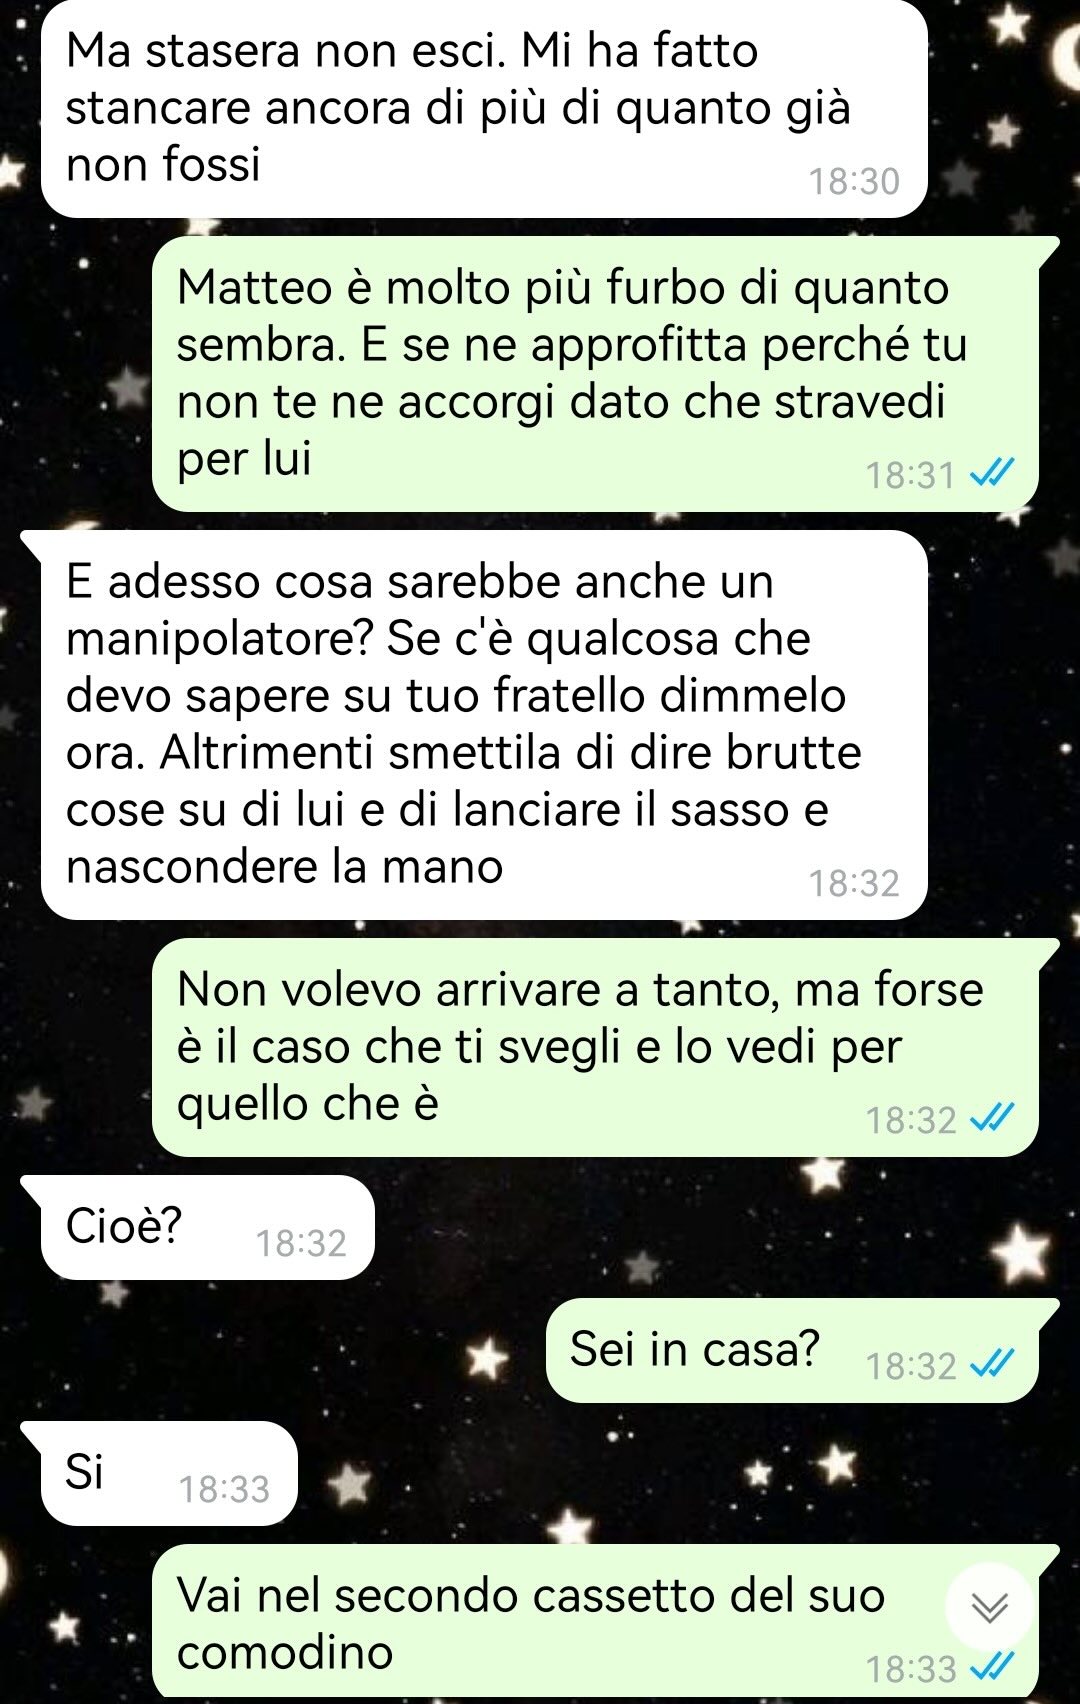Tap read receipt ticks on 'Matteo è molto' message
This screenshot has height=1704, width=1080.
(x=993, y=474)
